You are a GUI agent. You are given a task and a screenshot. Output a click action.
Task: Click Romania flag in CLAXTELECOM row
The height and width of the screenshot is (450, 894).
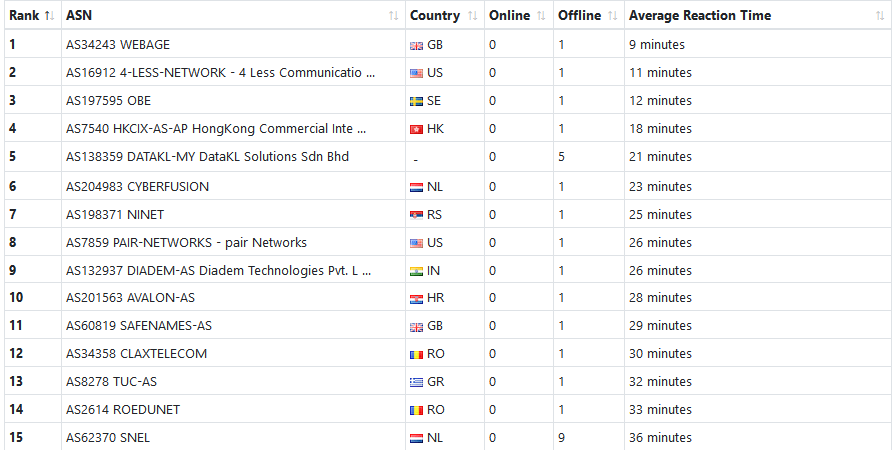point(416,355)
